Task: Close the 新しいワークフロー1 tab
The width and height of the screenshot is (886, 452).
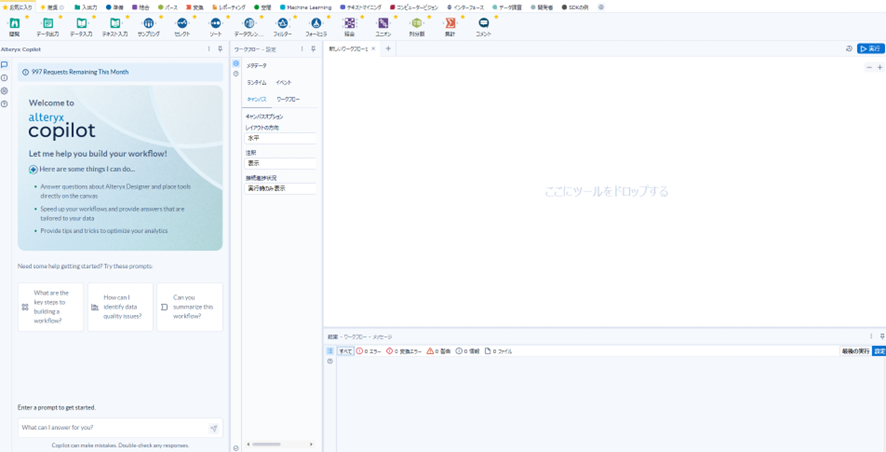Action: (x=373, y=49)
